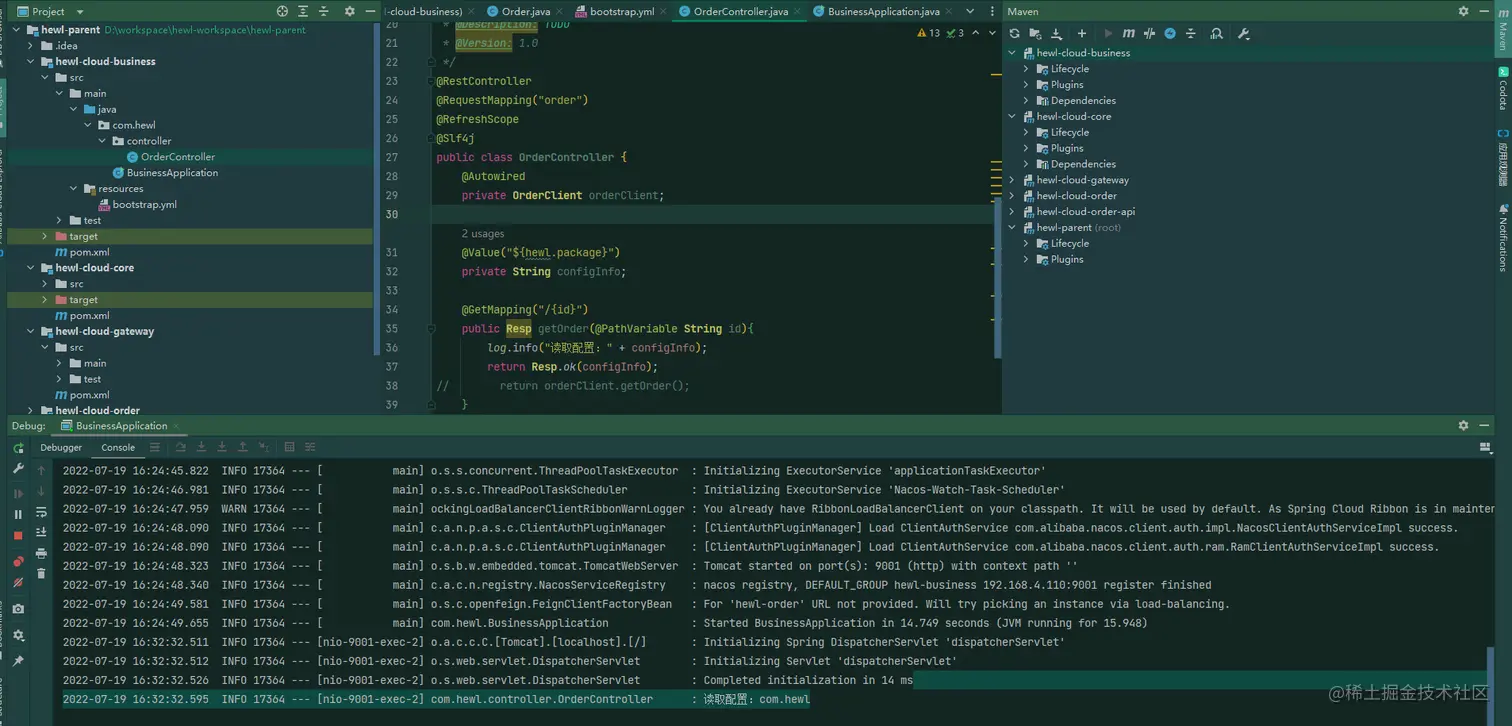Rerun BusinessApplication with the debug rerun icon
The width and height of the screenshot is (1512, 726).
click(18, 449)
